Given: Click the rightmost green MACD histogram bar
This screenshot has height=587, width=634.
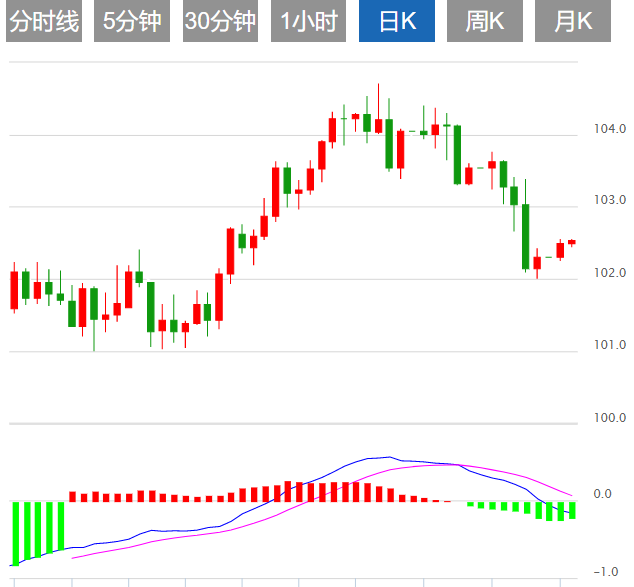Looking at the screenshot, I should (572, 510).
